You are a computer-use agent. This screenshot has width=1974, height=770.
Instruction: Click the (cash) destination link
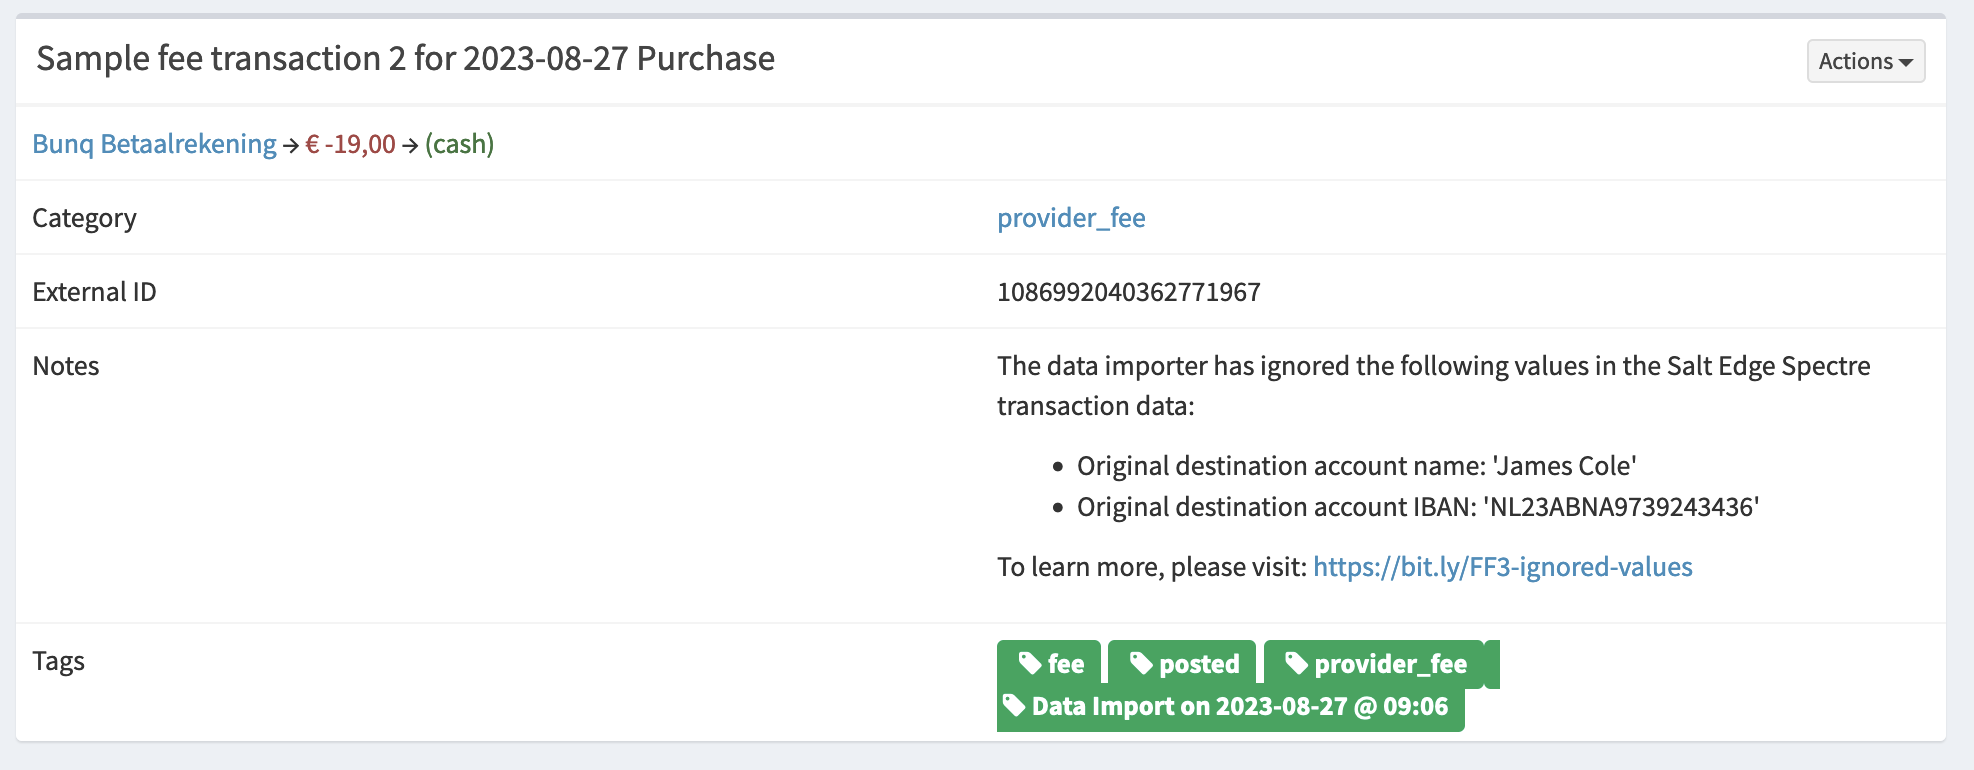point(459,143)
